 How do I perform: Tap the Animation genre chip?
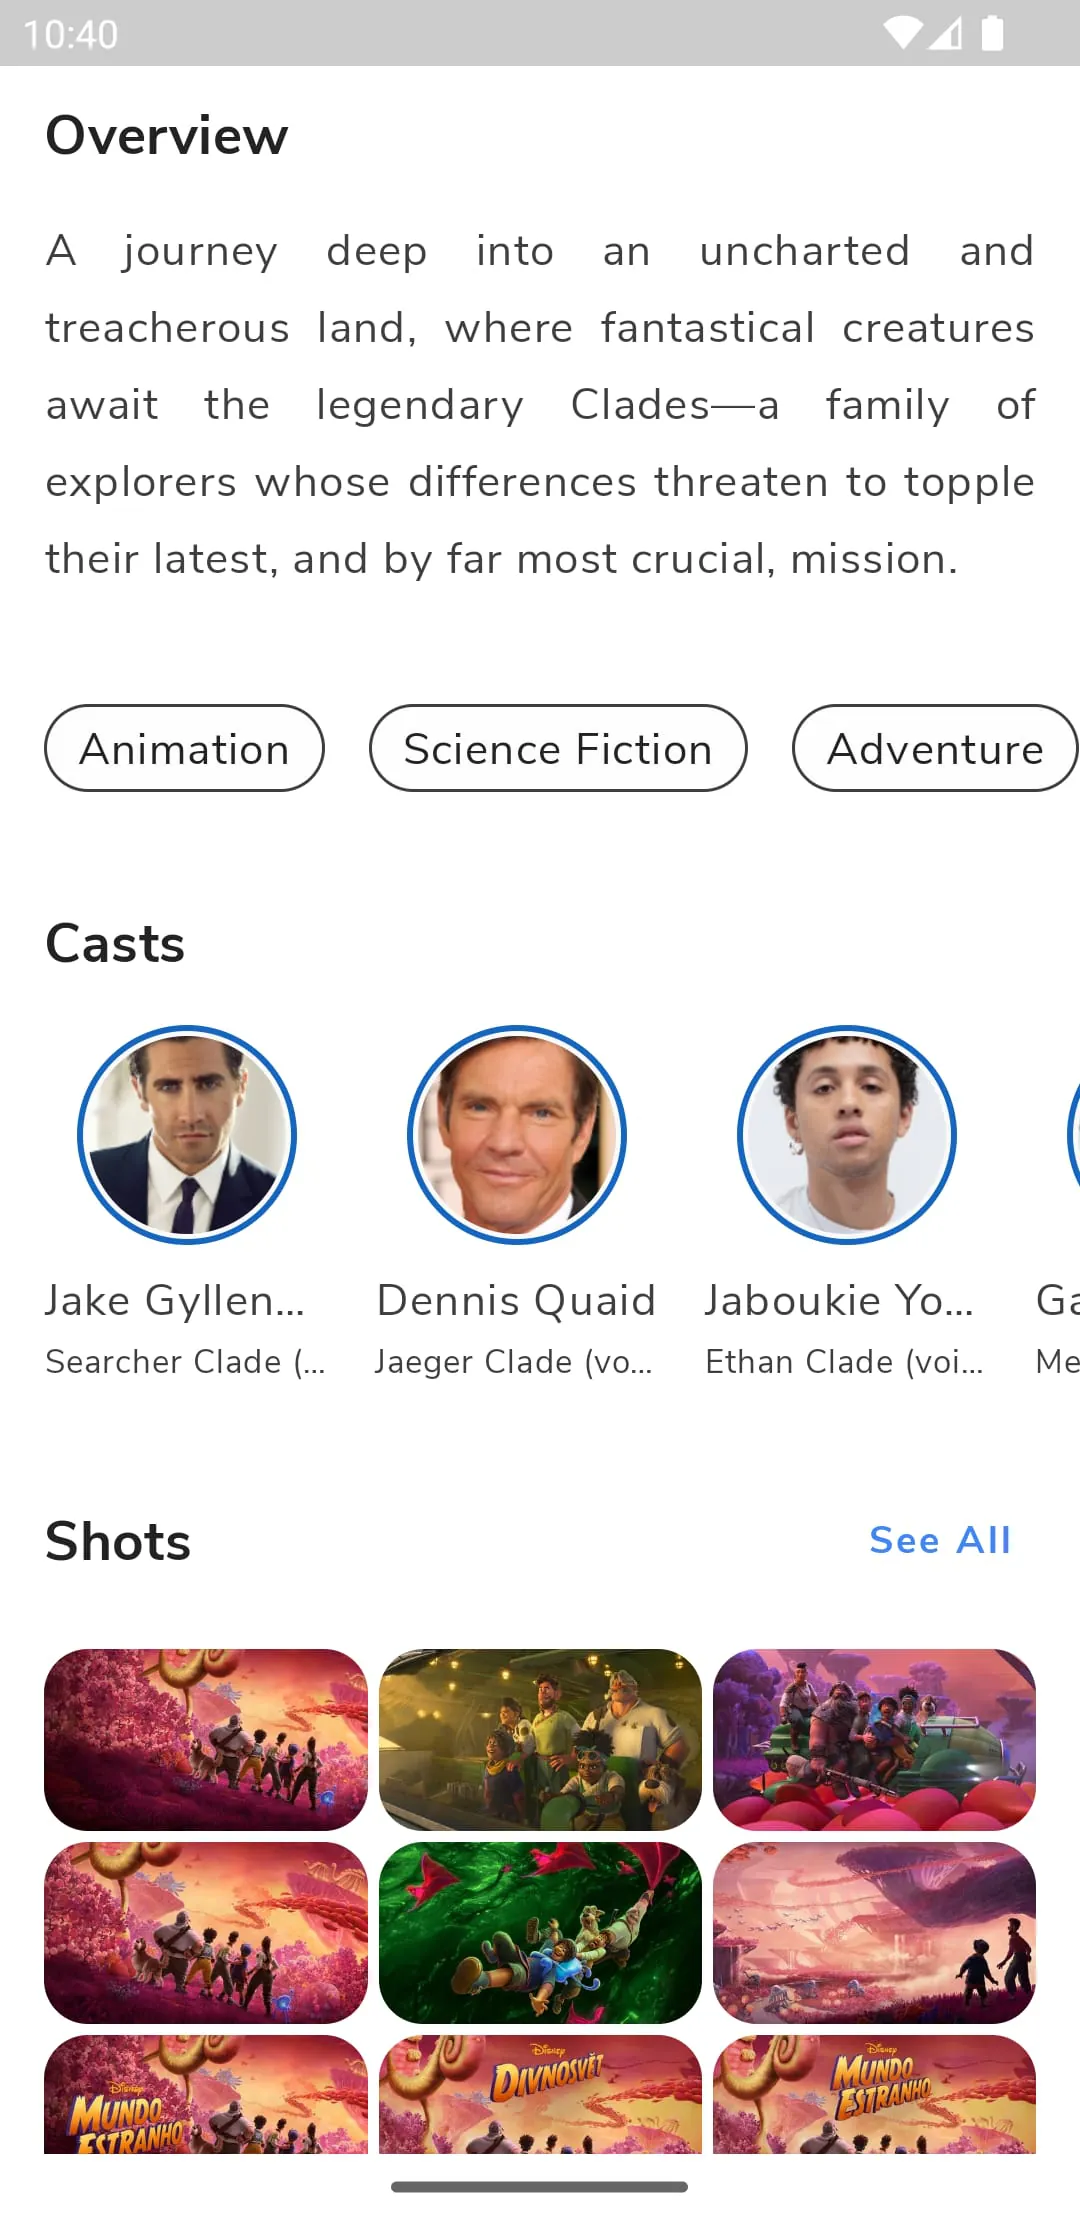(184, 748)
